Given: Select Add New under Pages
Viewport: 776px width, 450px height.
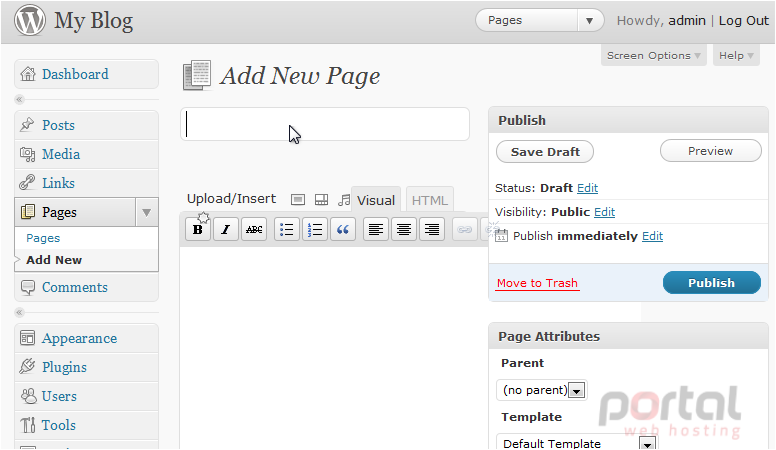Looking at the screenshot, I should (54, 260).
